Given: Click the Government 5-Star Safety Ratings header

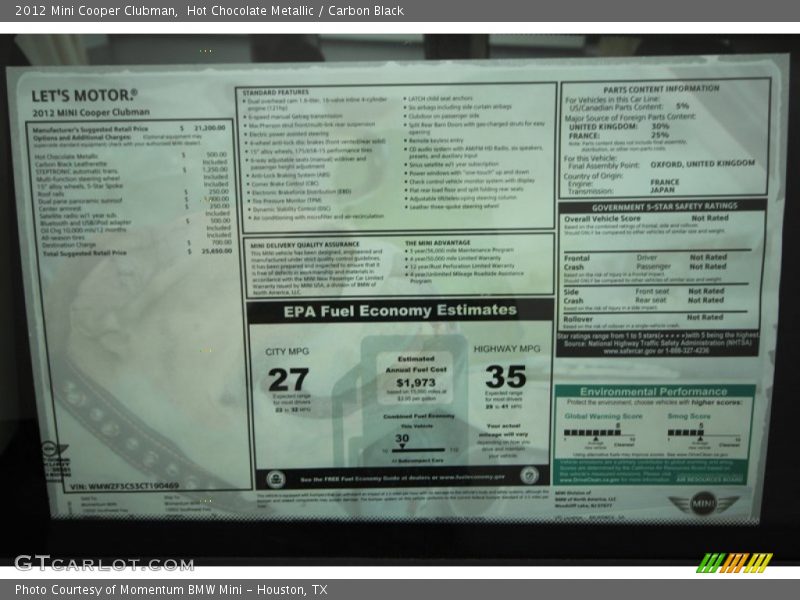Looking at the screenshot, I should [663, 205].
